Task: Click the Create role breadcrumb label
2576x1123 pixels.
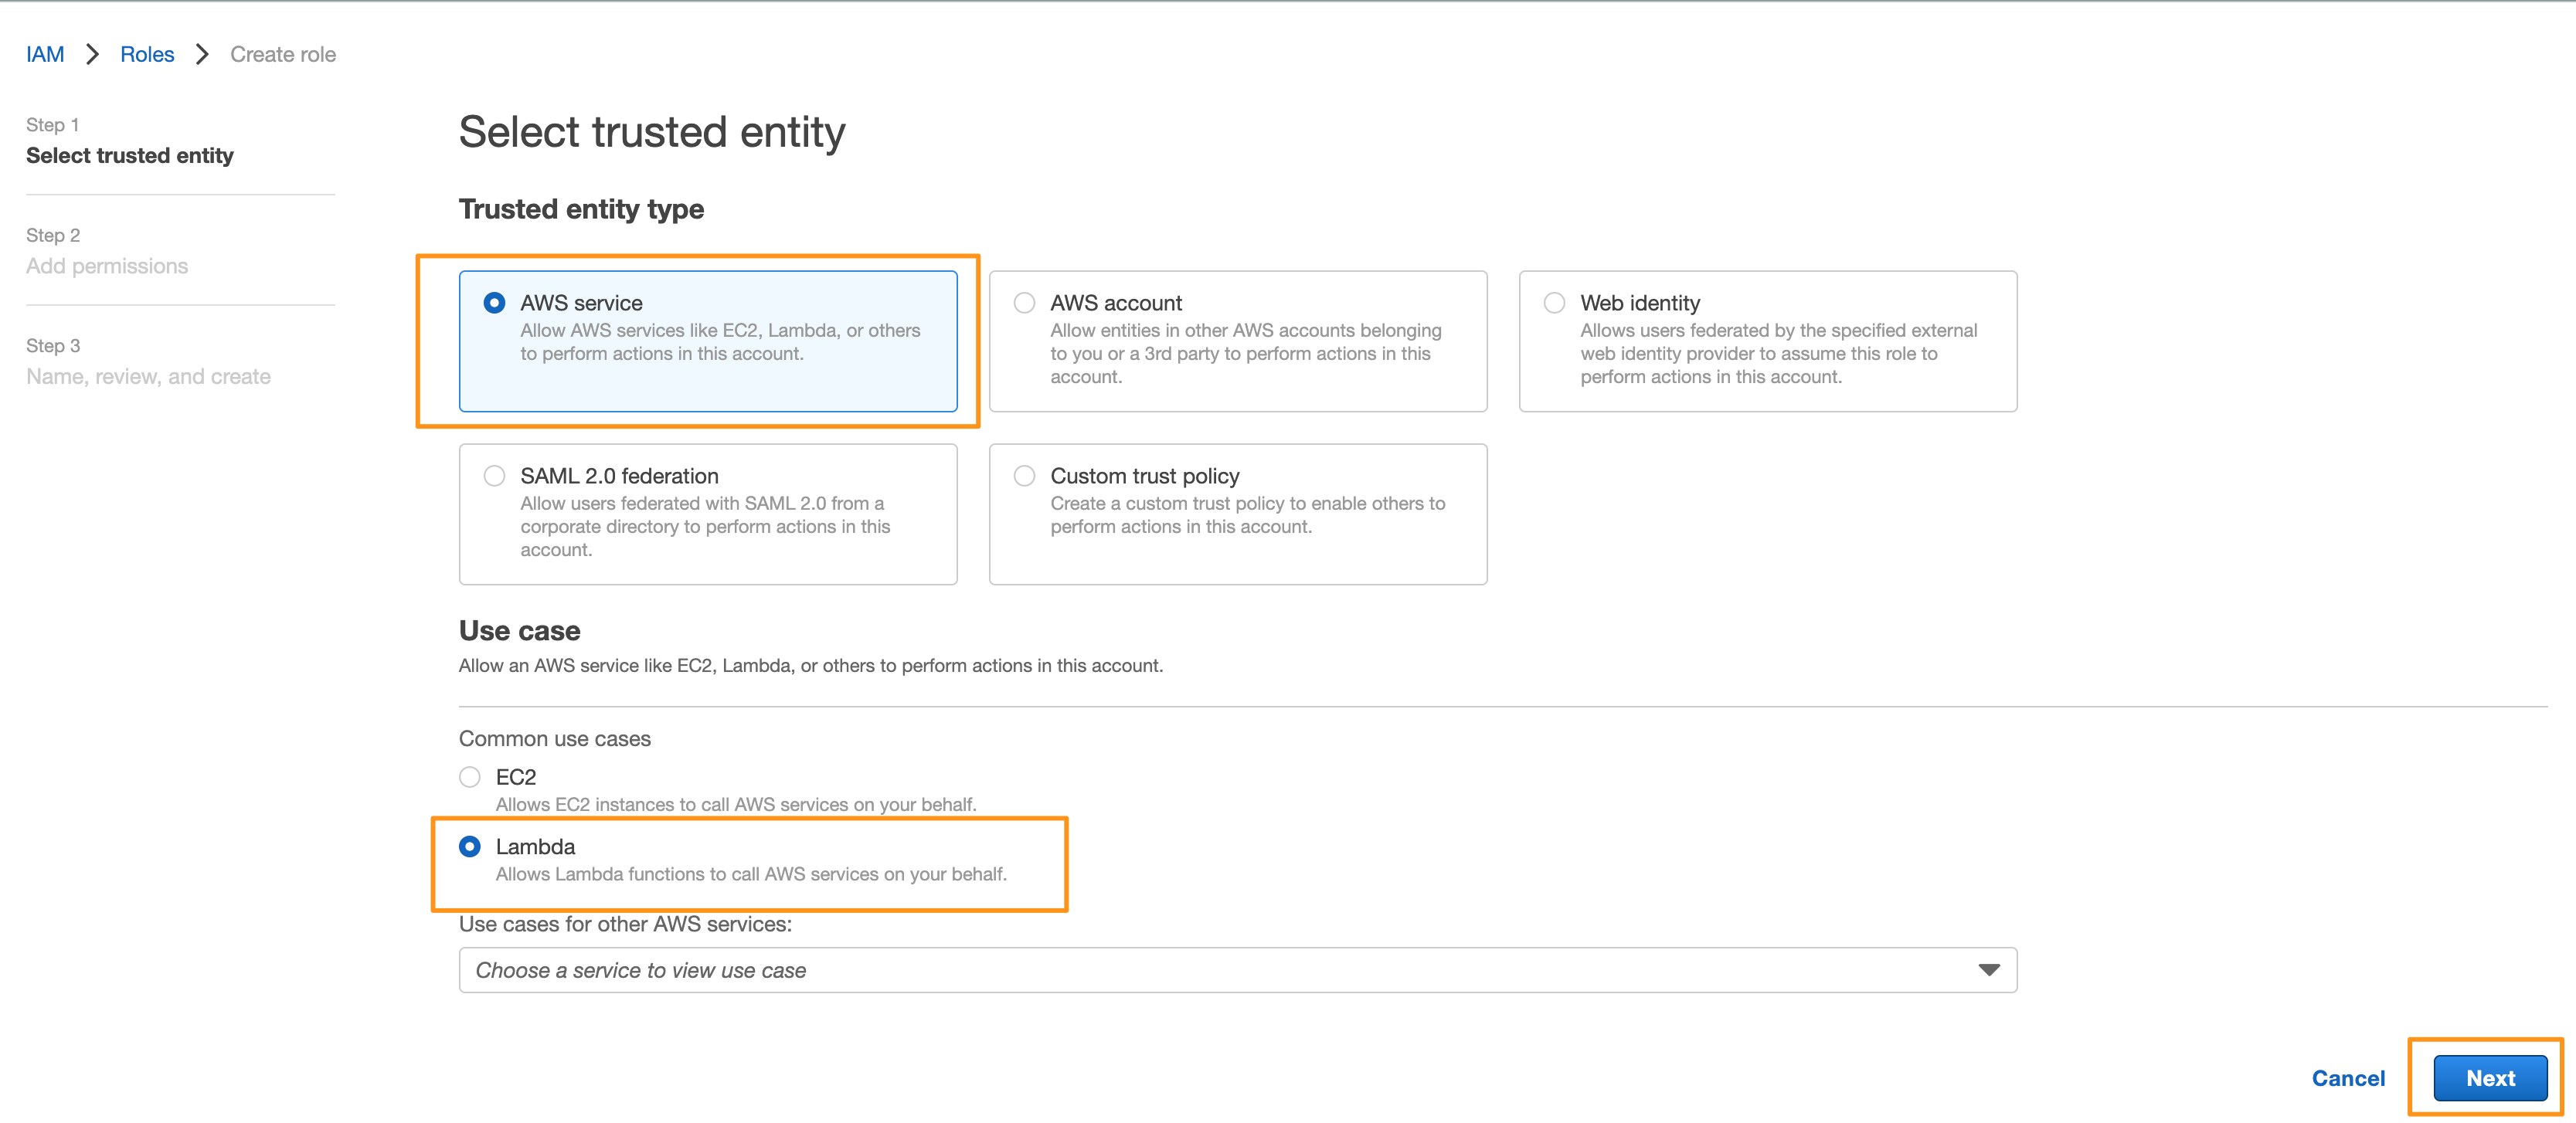Action: (x=282, y=54)
